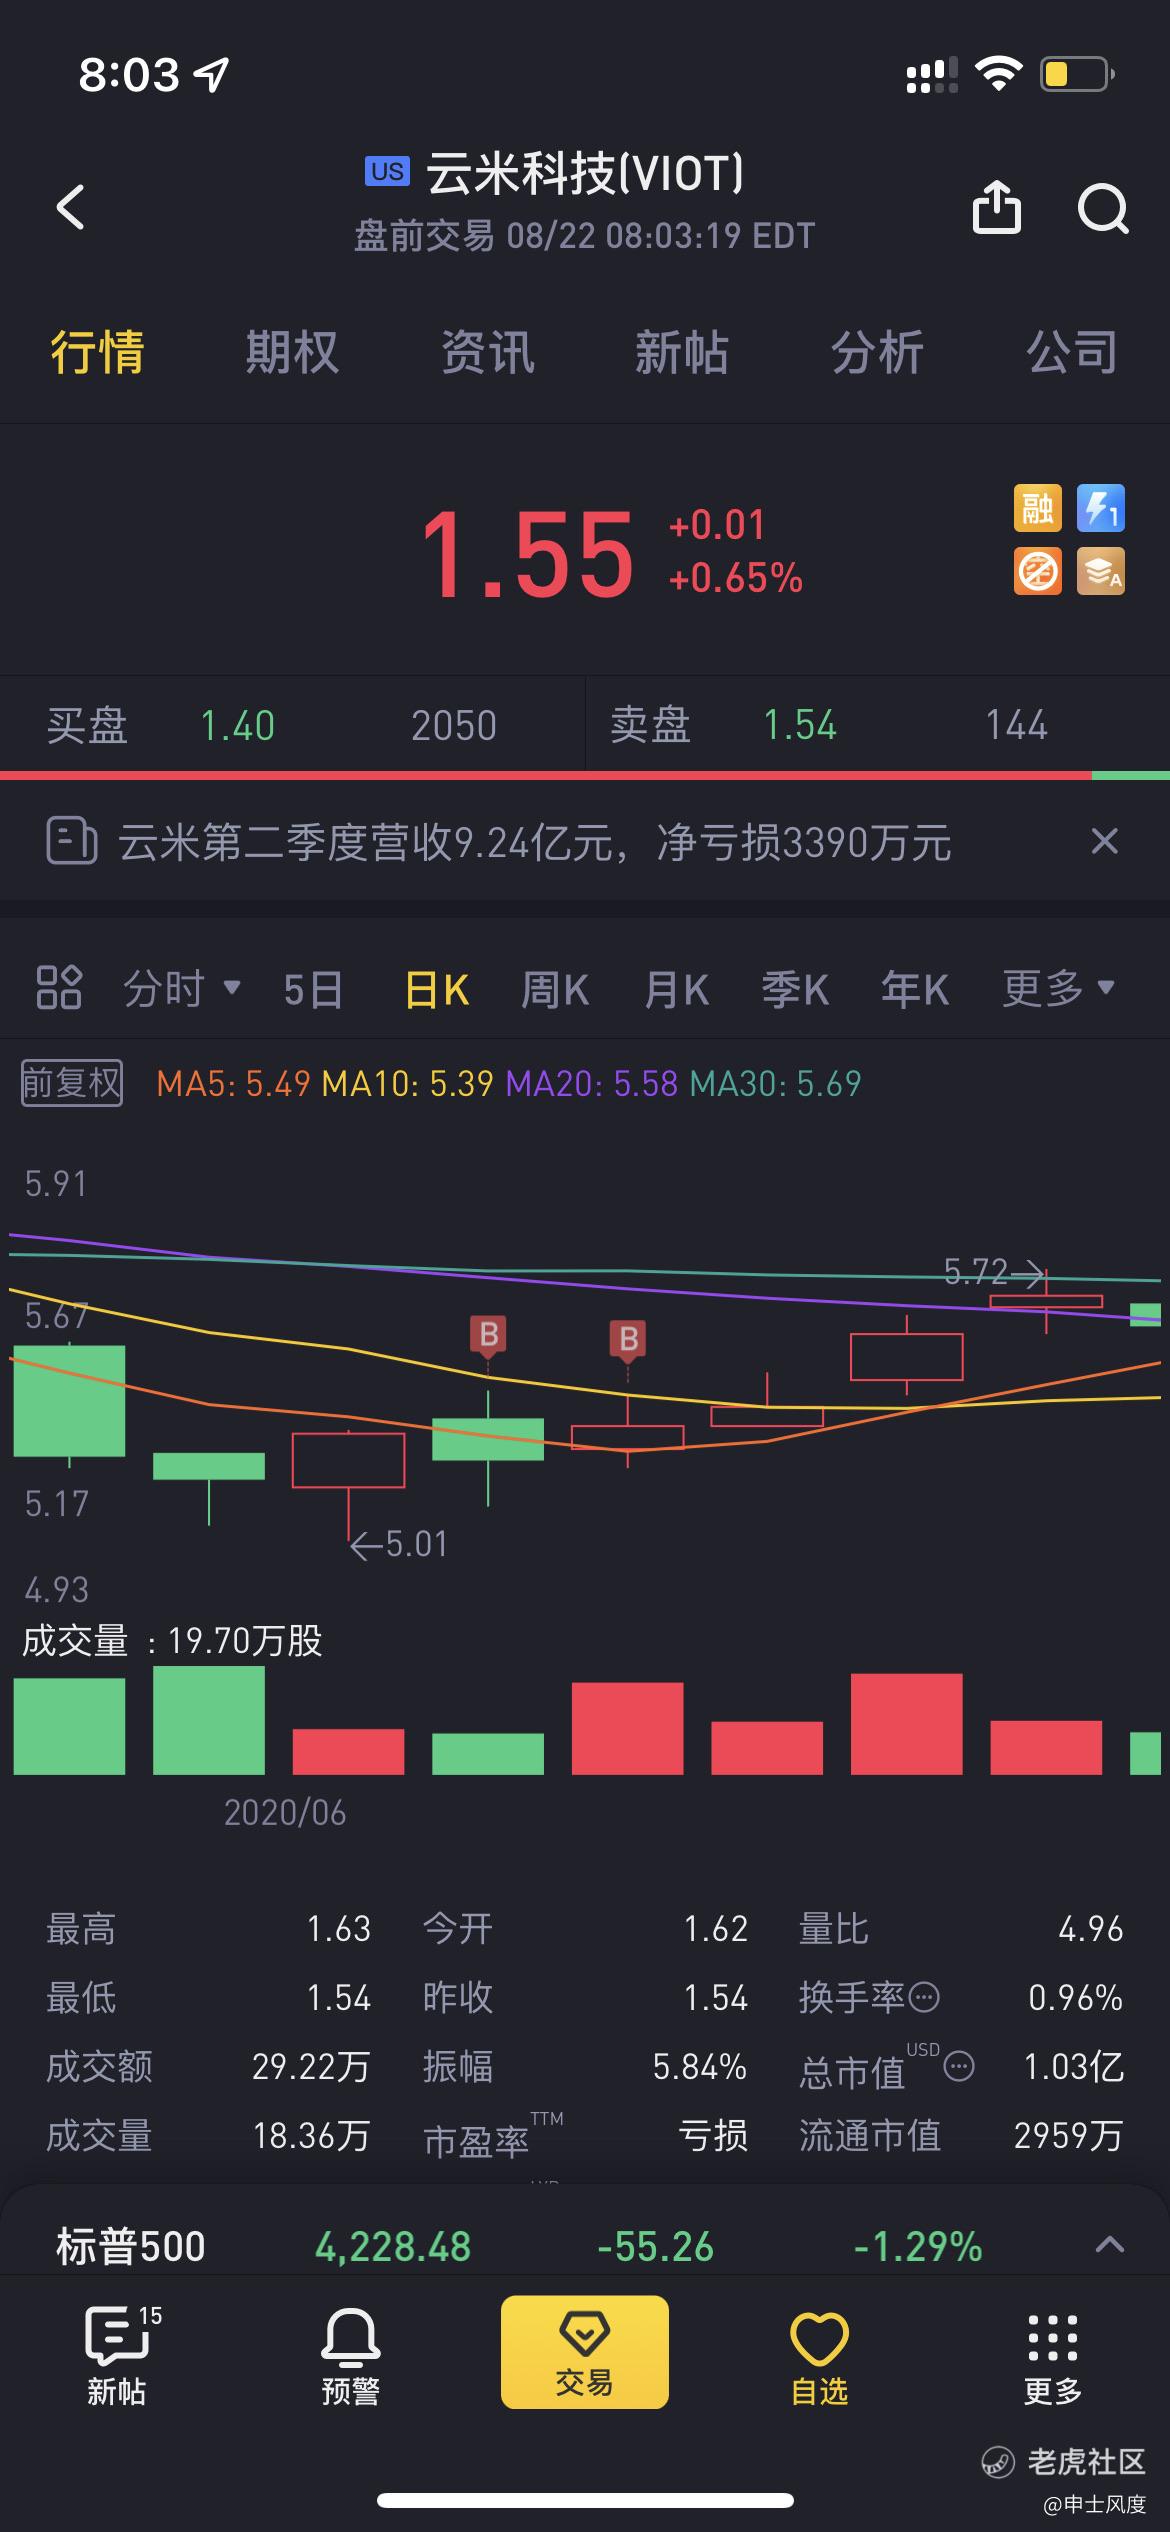Screen dimensions: 1170x2532
Task: Tap the blue lightning badge icon
Action: (1101, 507)
